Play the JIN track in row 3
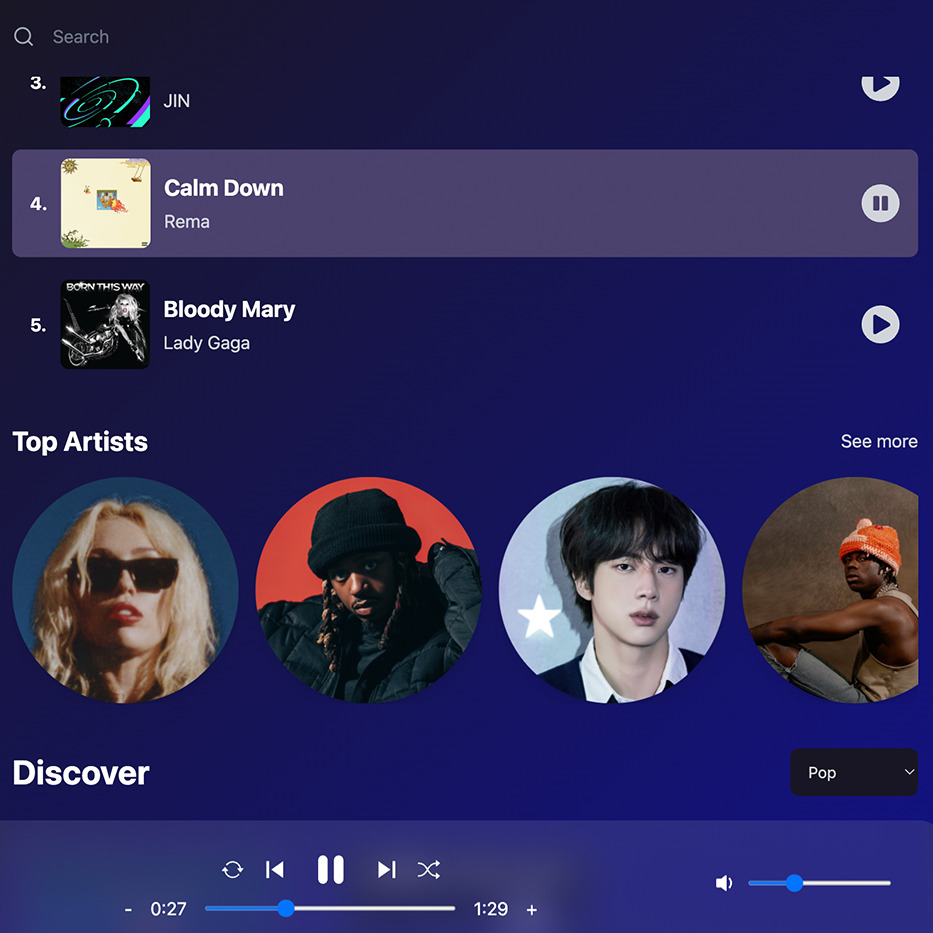This screenshot has height=933, width=933. point(880,87)
